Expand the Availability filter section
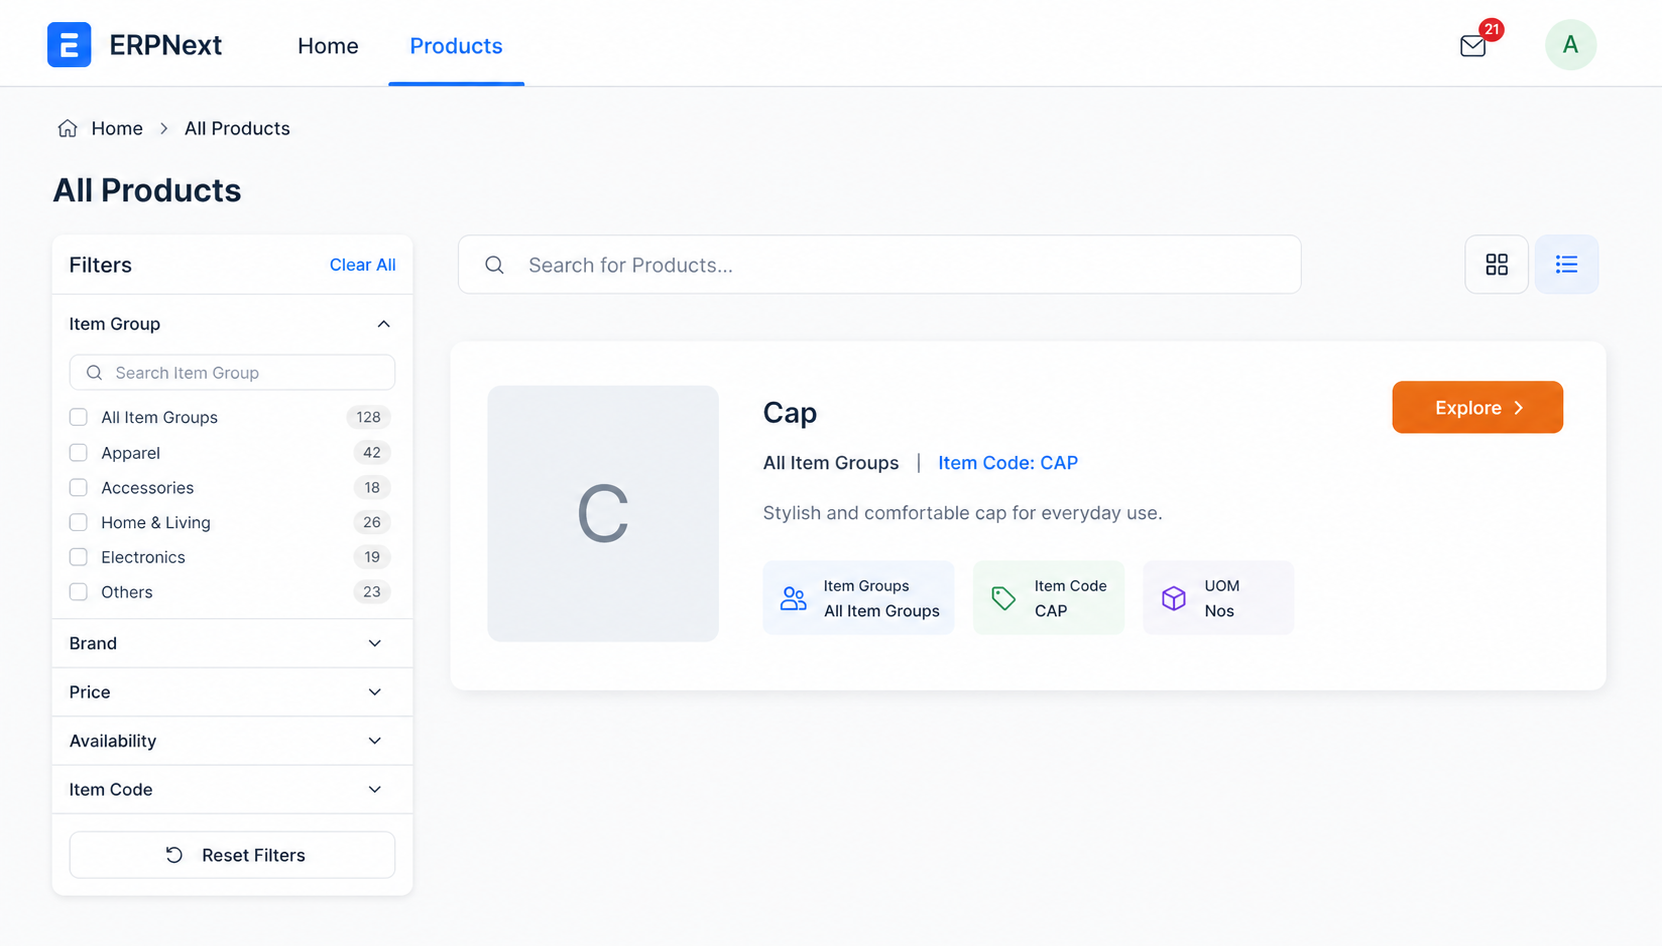Viewport: 1662px width, 946px height. 232,741
